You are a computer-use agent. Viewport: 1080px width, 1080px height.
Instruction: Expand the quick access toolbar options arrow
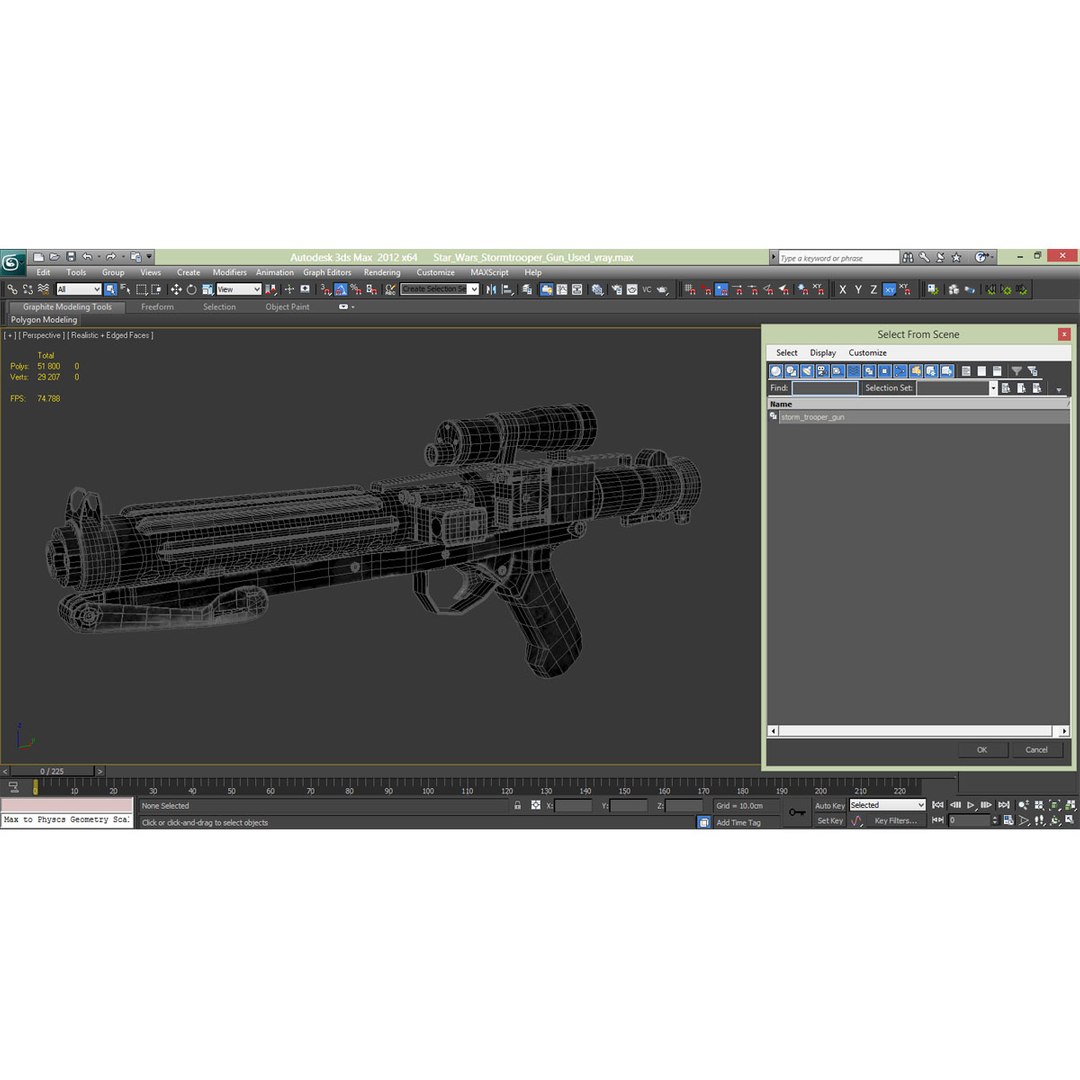(x=149, y=257)
